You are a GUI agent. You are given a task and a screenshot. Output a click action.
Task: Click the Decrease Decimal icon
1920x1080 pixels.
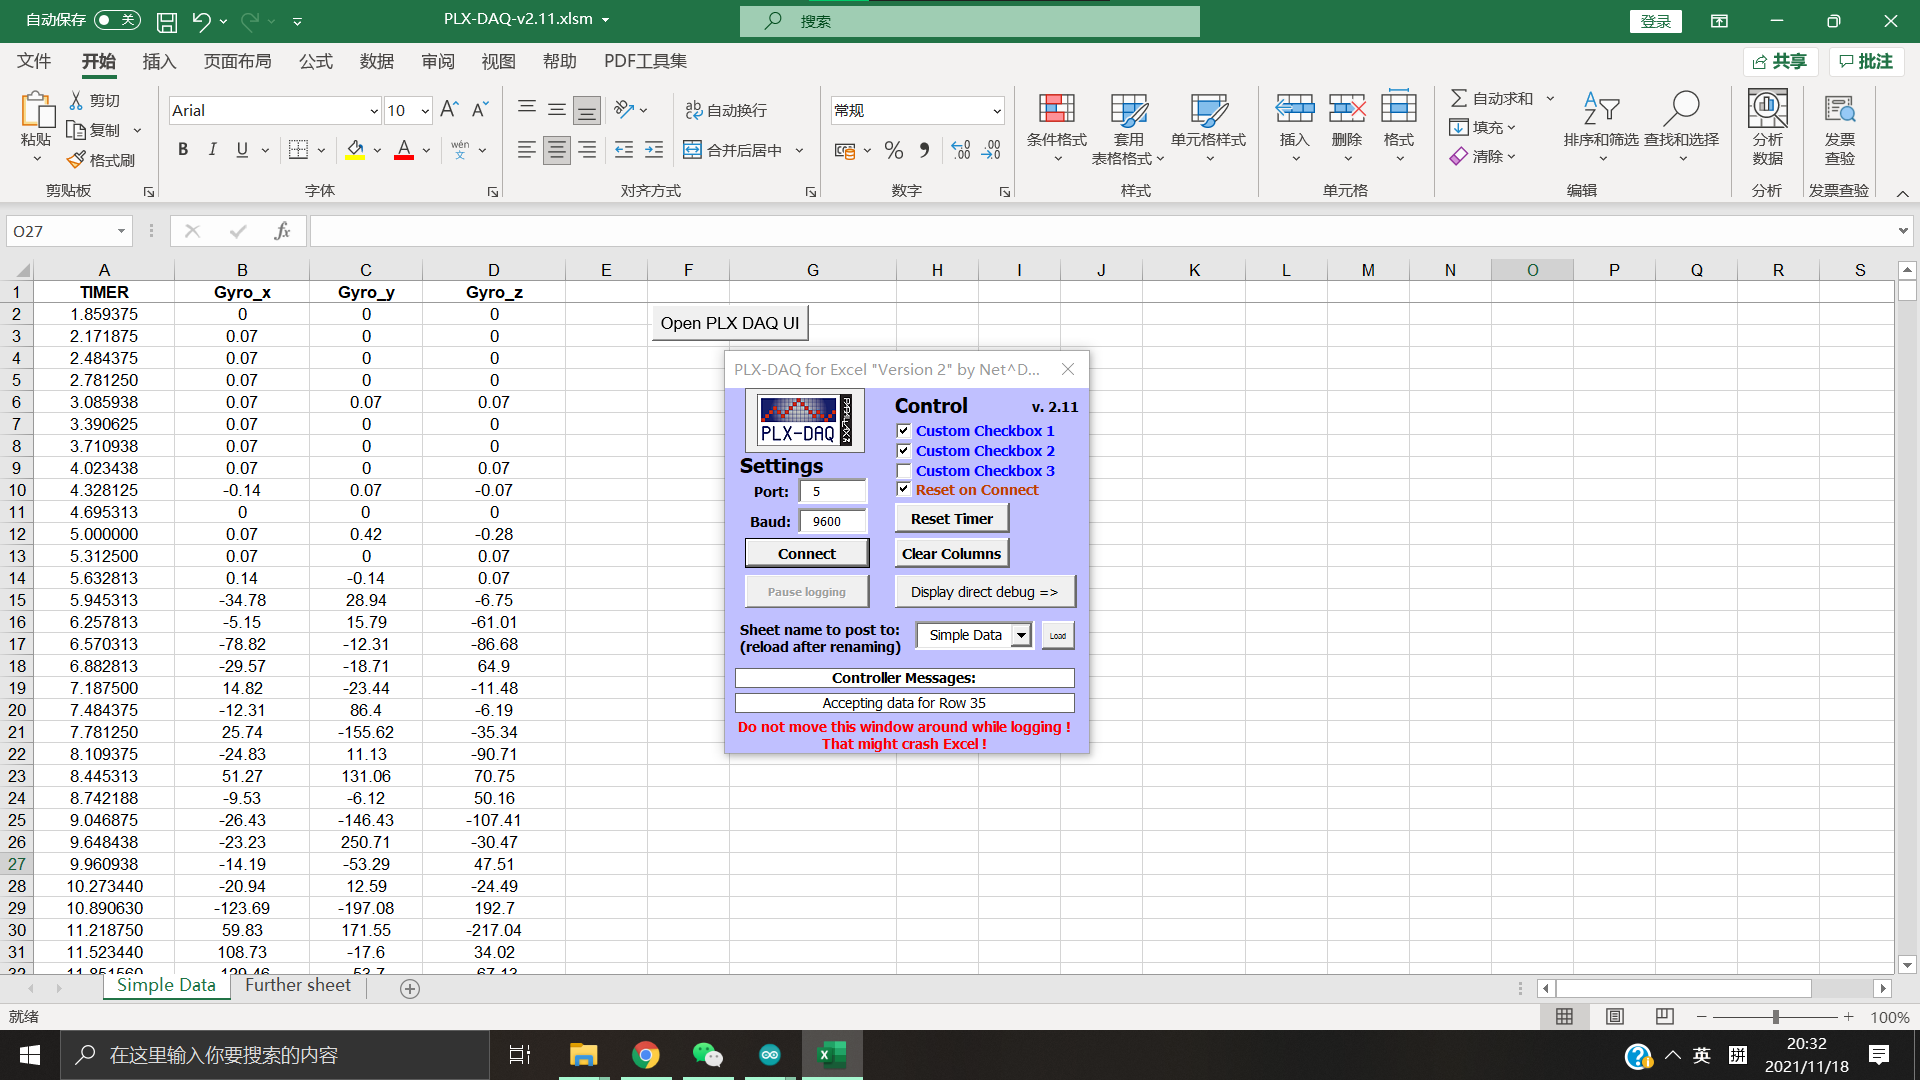(x=991, y=150)
